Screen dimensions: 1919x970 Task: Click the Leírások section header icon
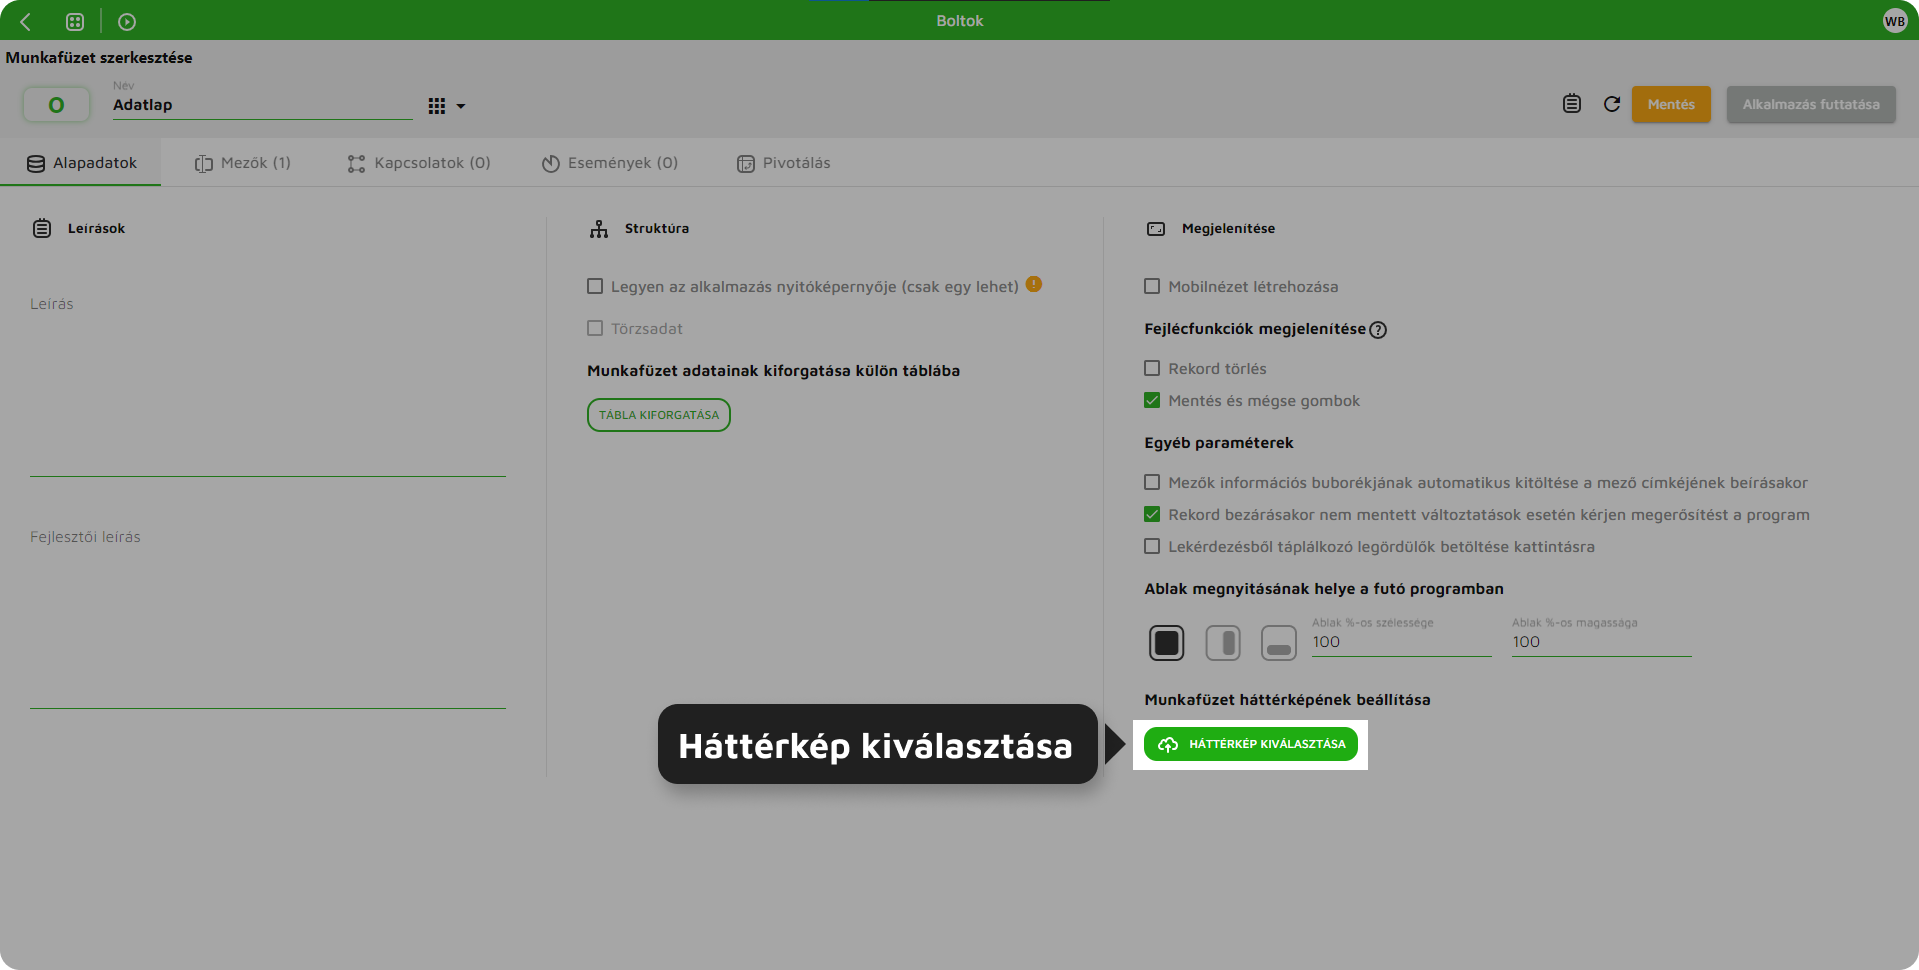[x=42, y=228]
